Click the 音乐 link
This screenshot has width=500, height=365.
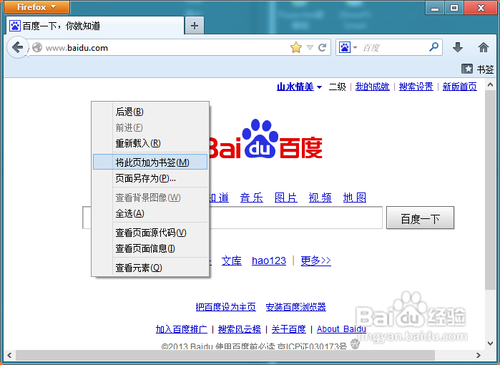point(251,198)
